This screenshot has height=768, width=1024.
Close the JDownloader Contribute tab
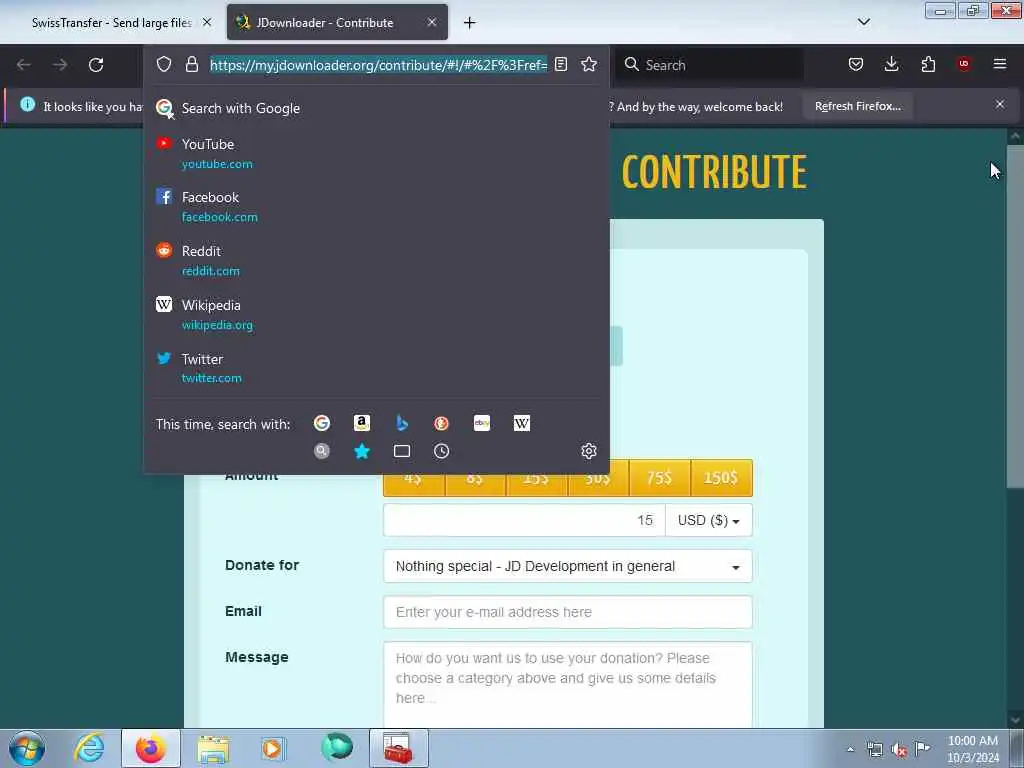click(432, 22)
